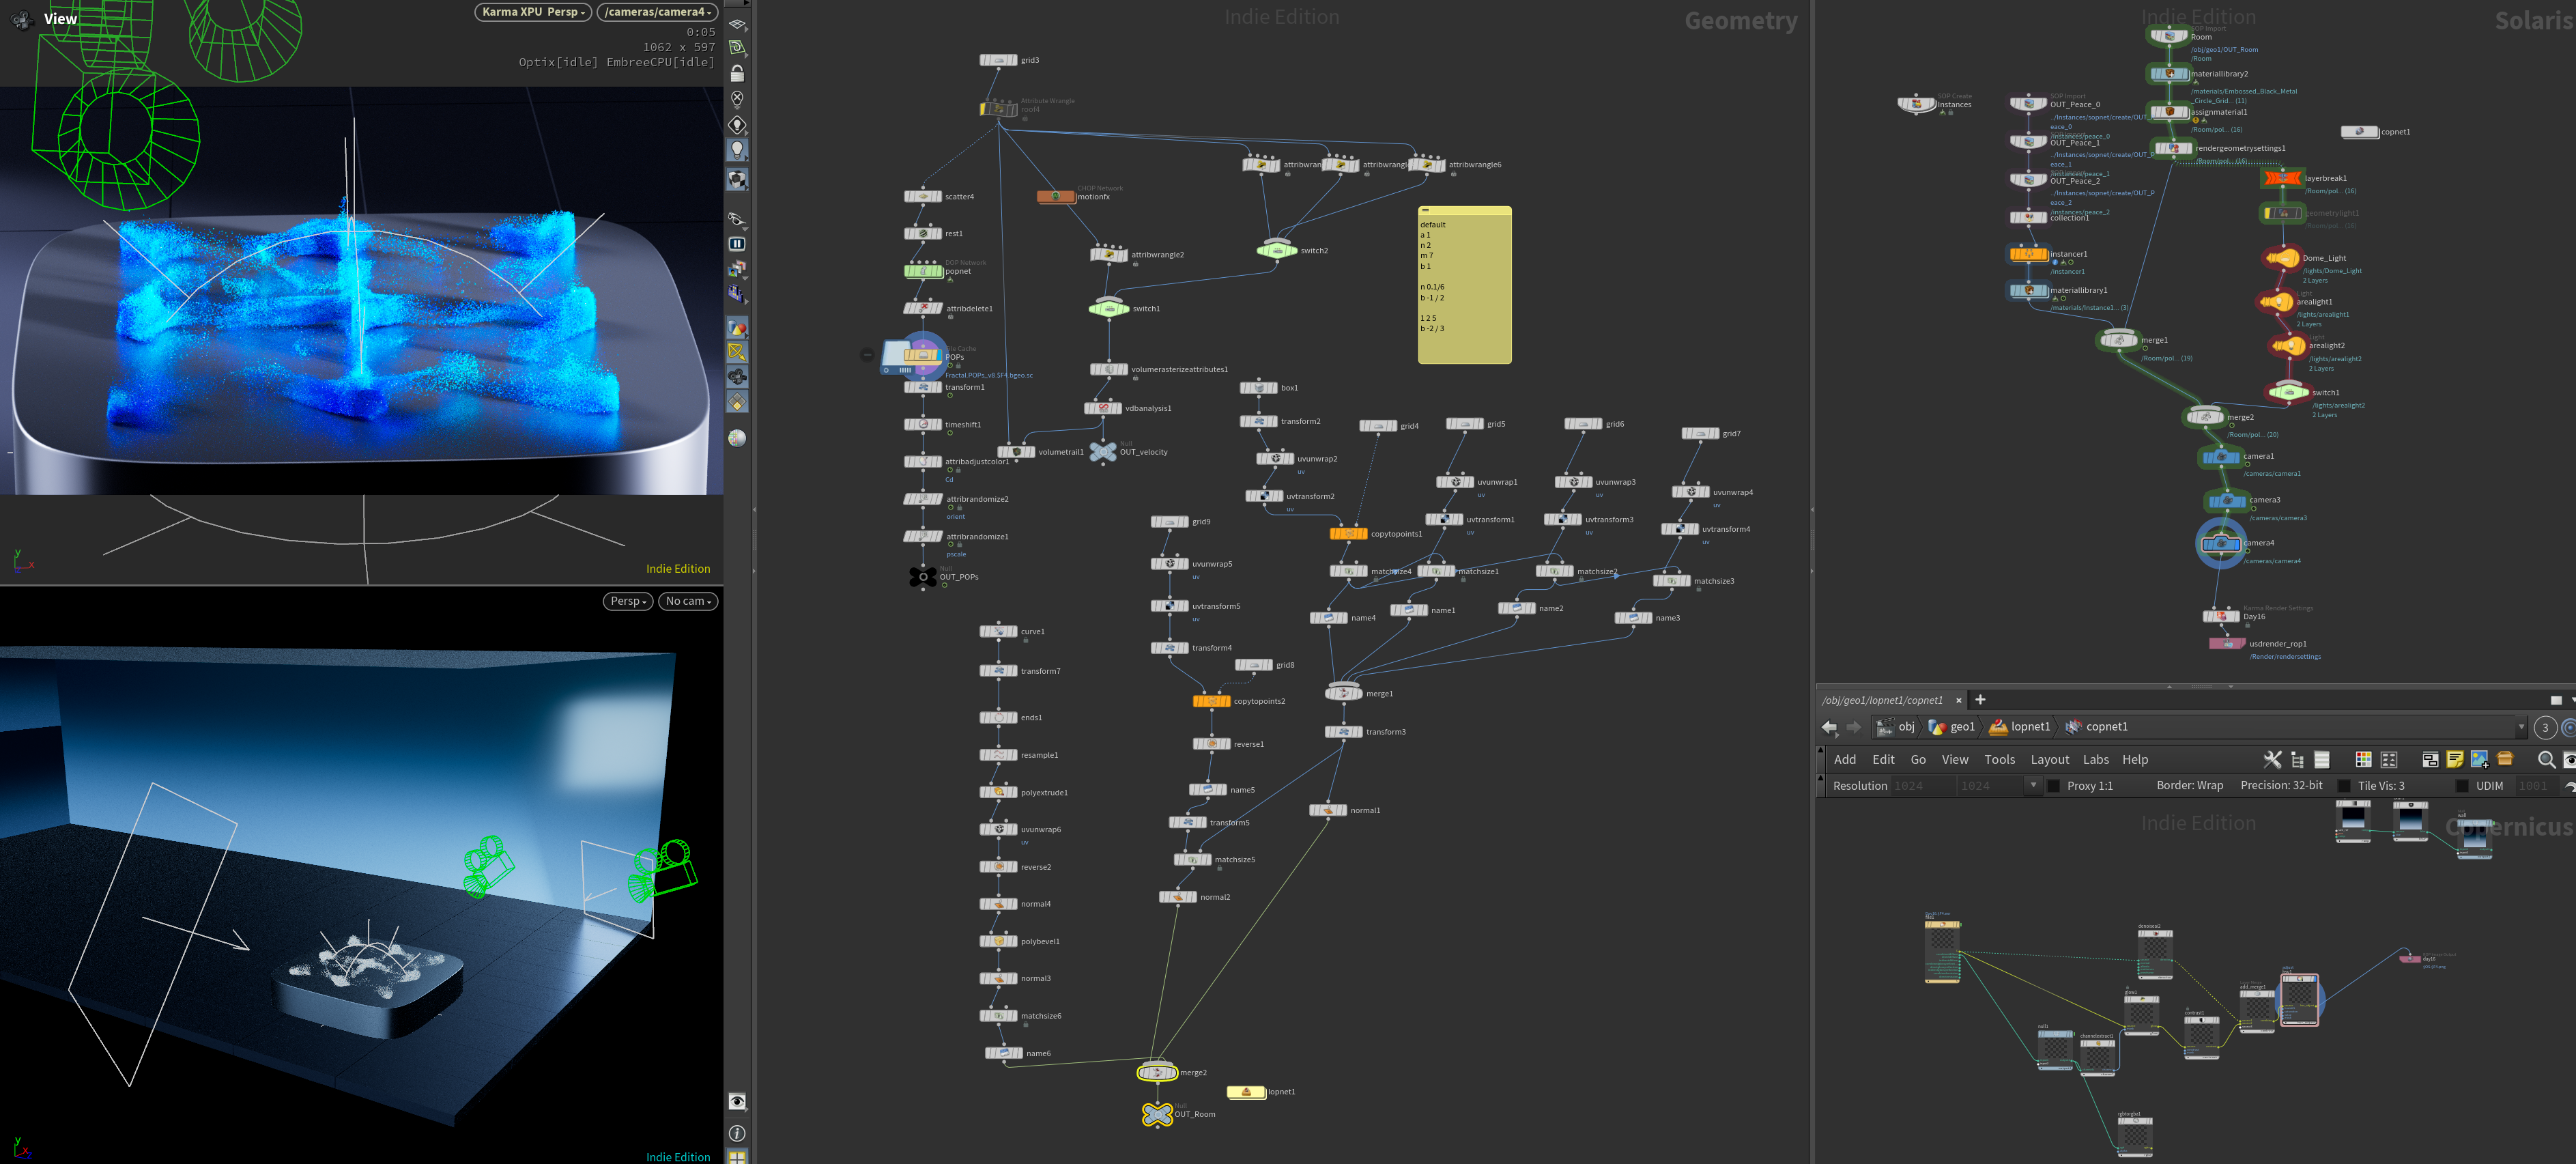The width and height of the screenshot is (2576, 1164).
Task: Enable the UDIM checkbox
Action: pyautogui.click(x=2462, y=786)
